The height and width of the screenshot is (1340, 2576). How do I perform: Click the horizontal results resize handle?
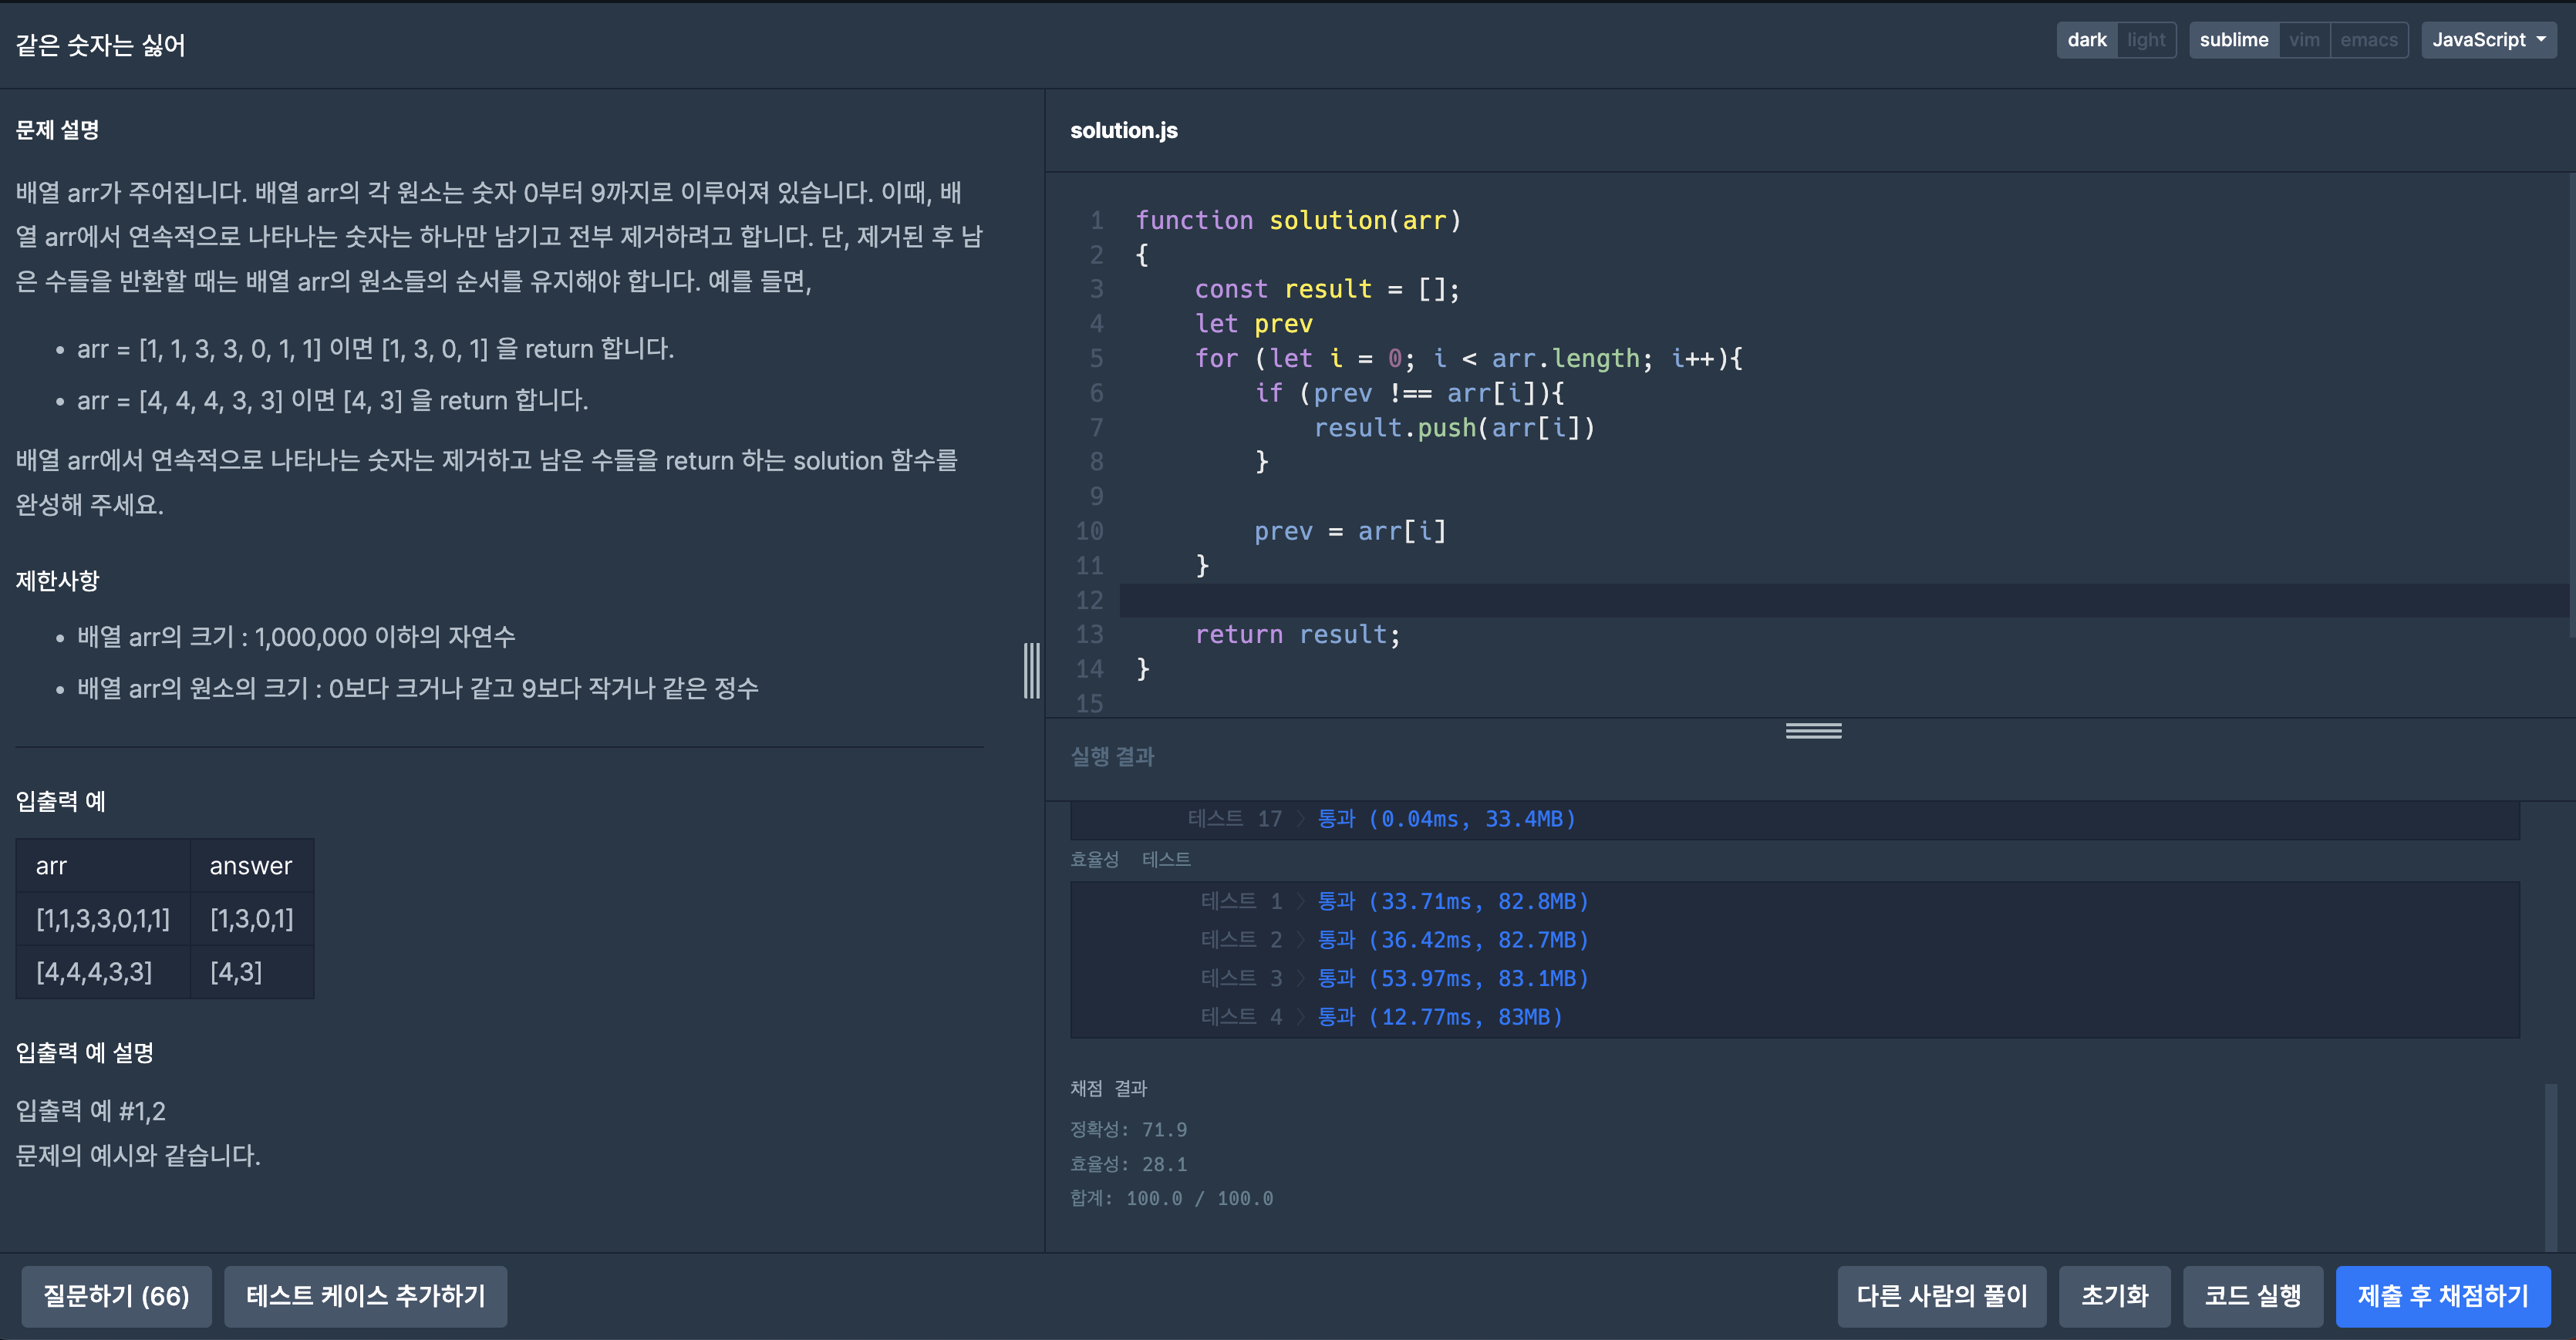coord(1813,731)
